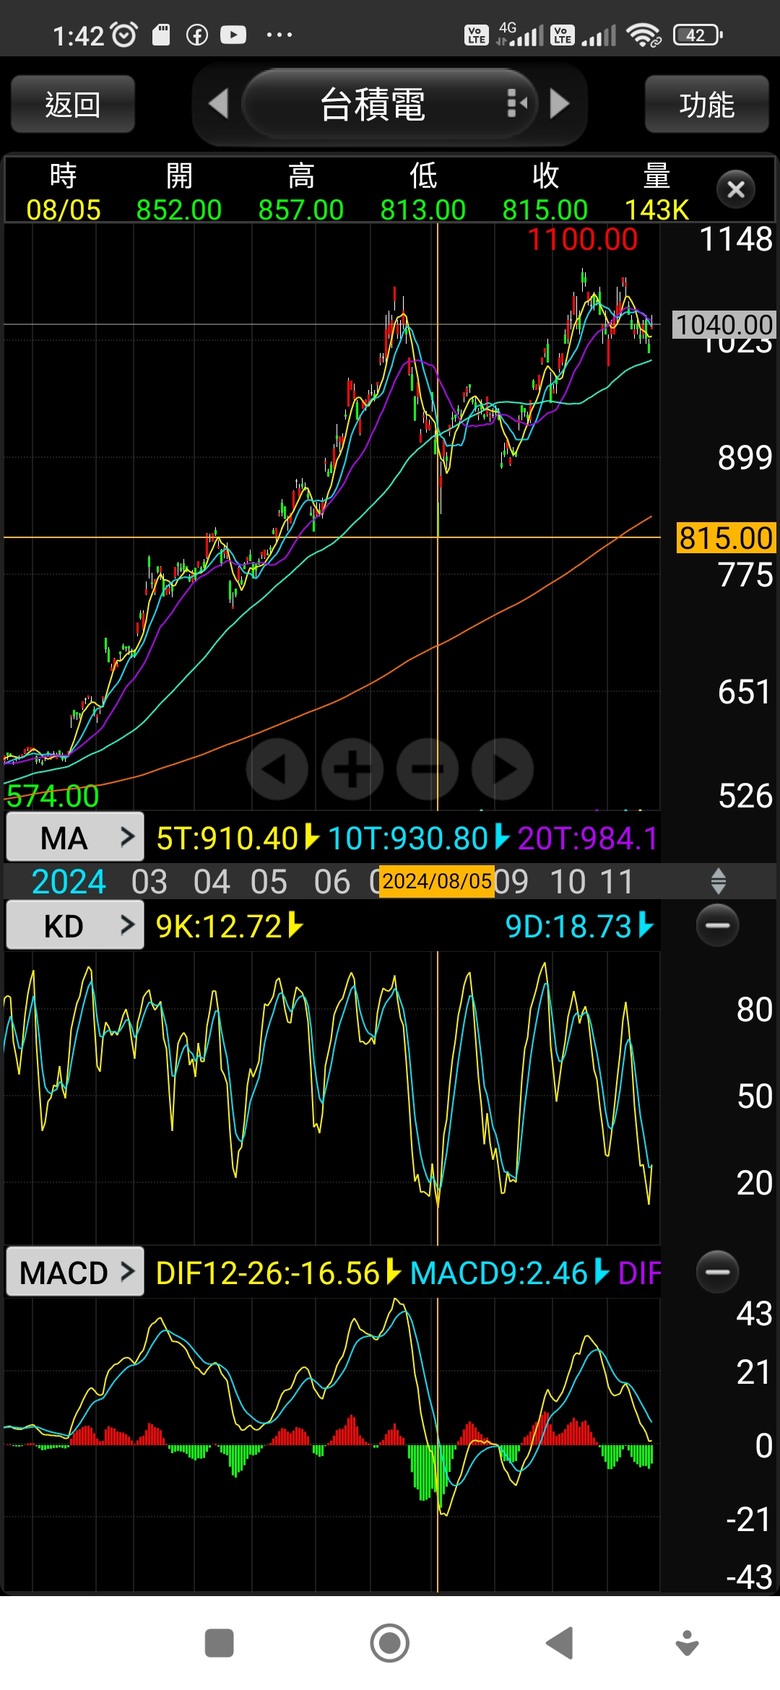
Task: Tap the high price 857.00
Action: pyautogui.click(x=301, y=210)
